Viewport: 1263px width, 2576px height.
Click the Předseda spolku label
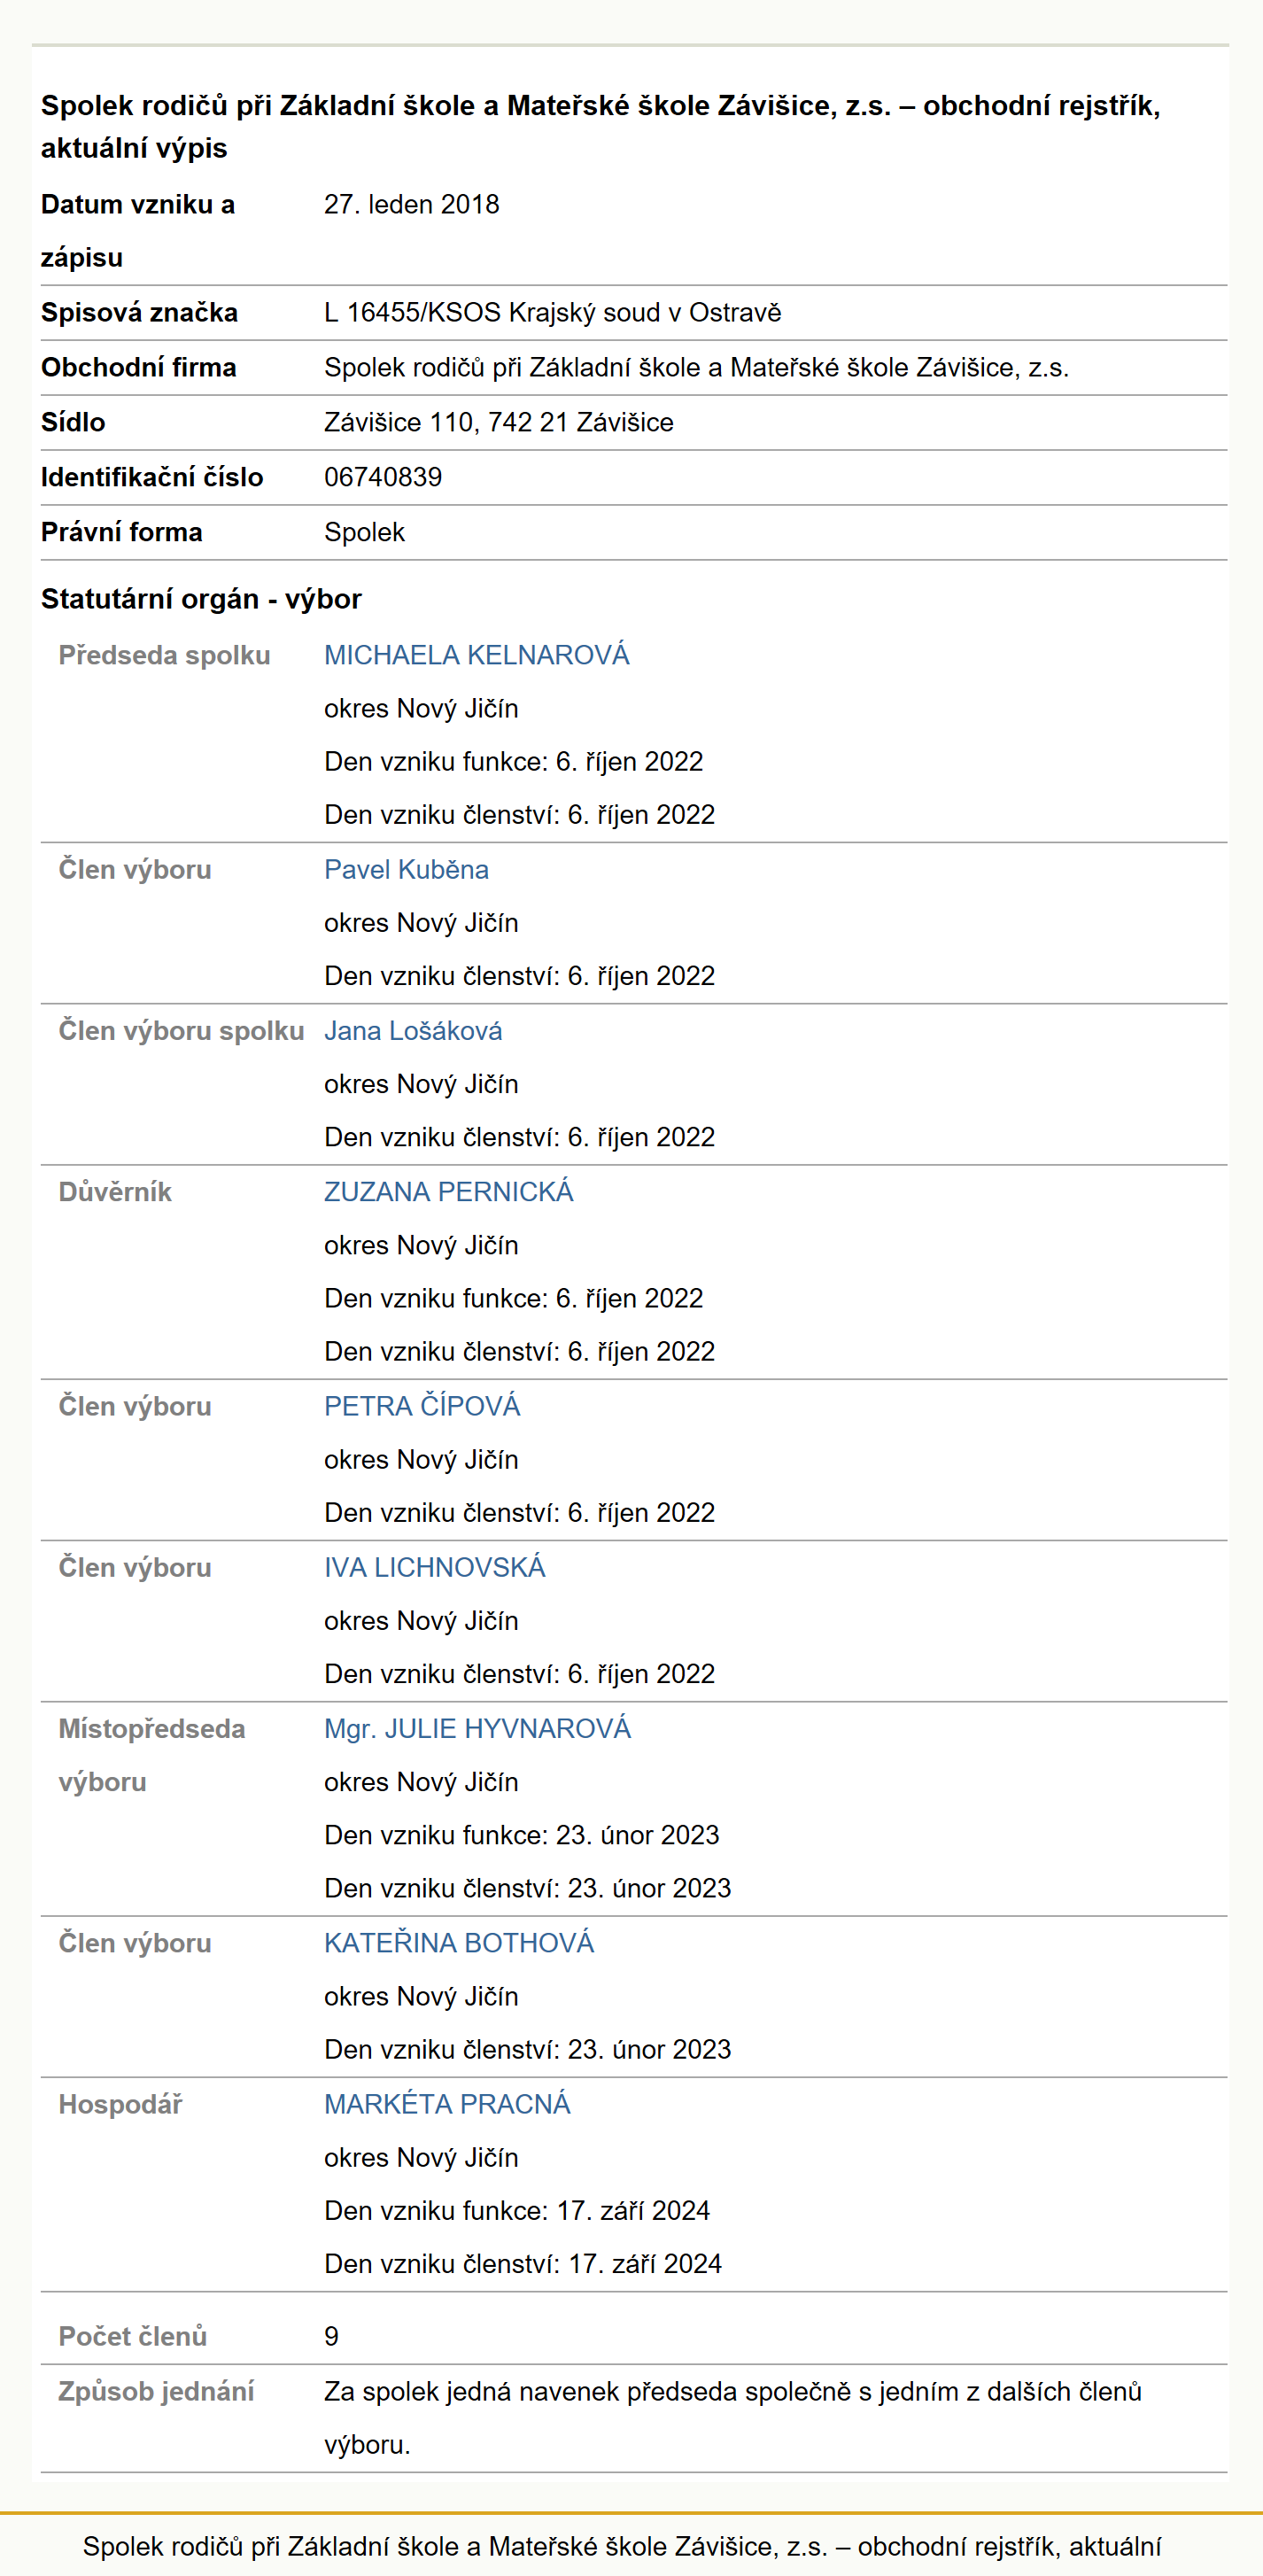164,655
